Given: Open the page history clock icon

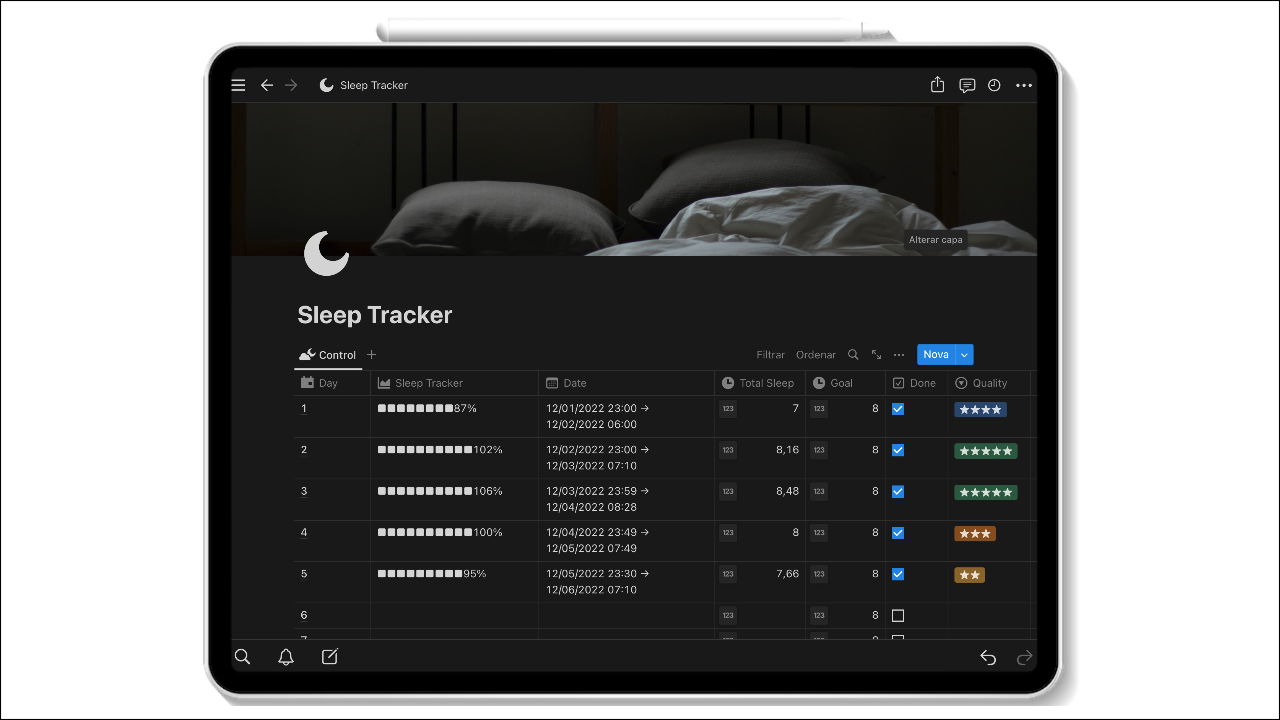Looking at the screenshot, I should pyautogui.click(x=993, y=85).
